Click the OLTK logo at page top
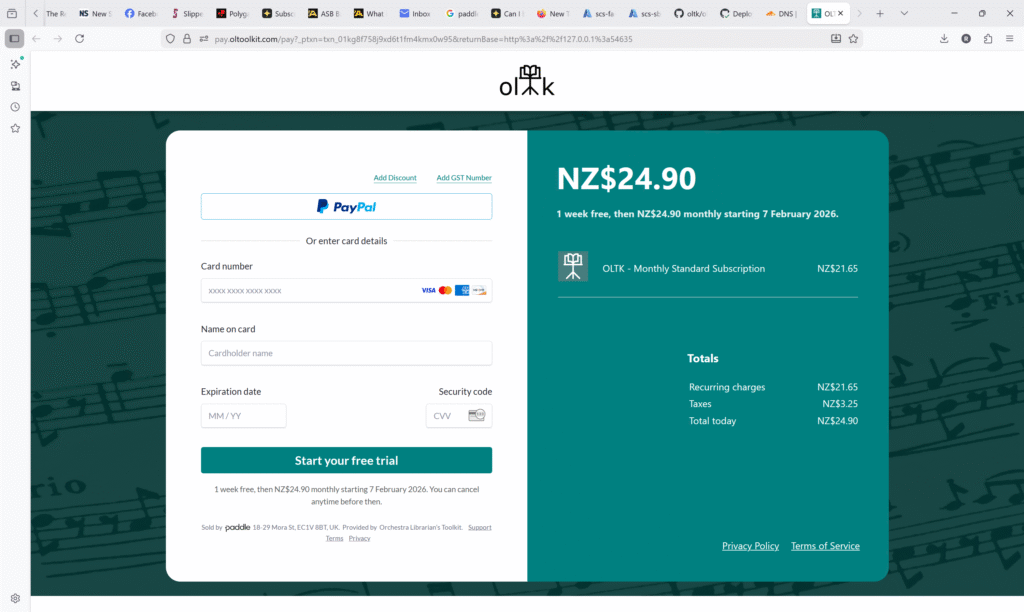 tap(527, 81)
